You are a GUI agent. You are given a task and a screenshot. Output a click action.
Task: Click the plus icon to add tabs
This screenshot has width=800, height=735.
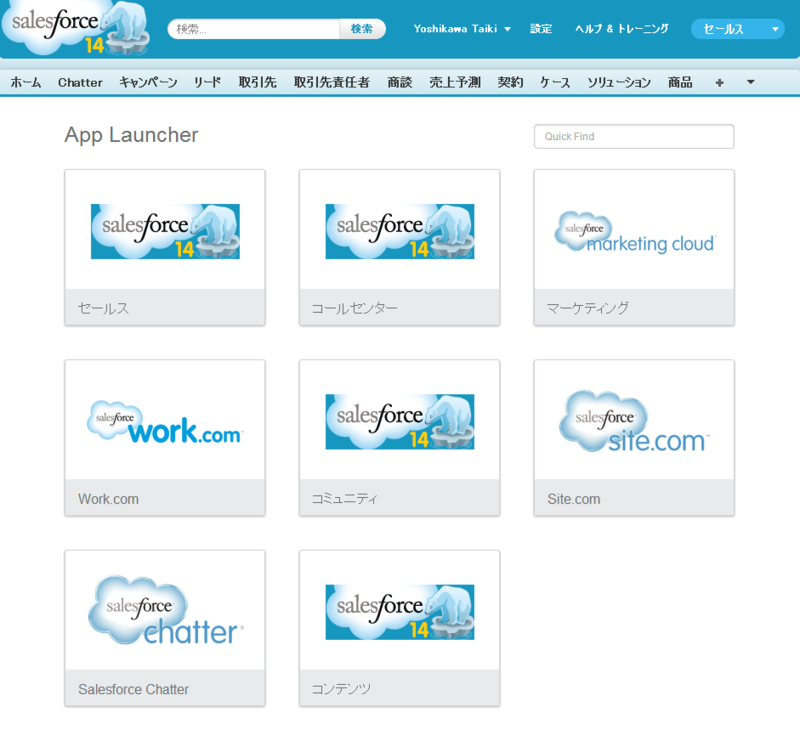point(719,83)
